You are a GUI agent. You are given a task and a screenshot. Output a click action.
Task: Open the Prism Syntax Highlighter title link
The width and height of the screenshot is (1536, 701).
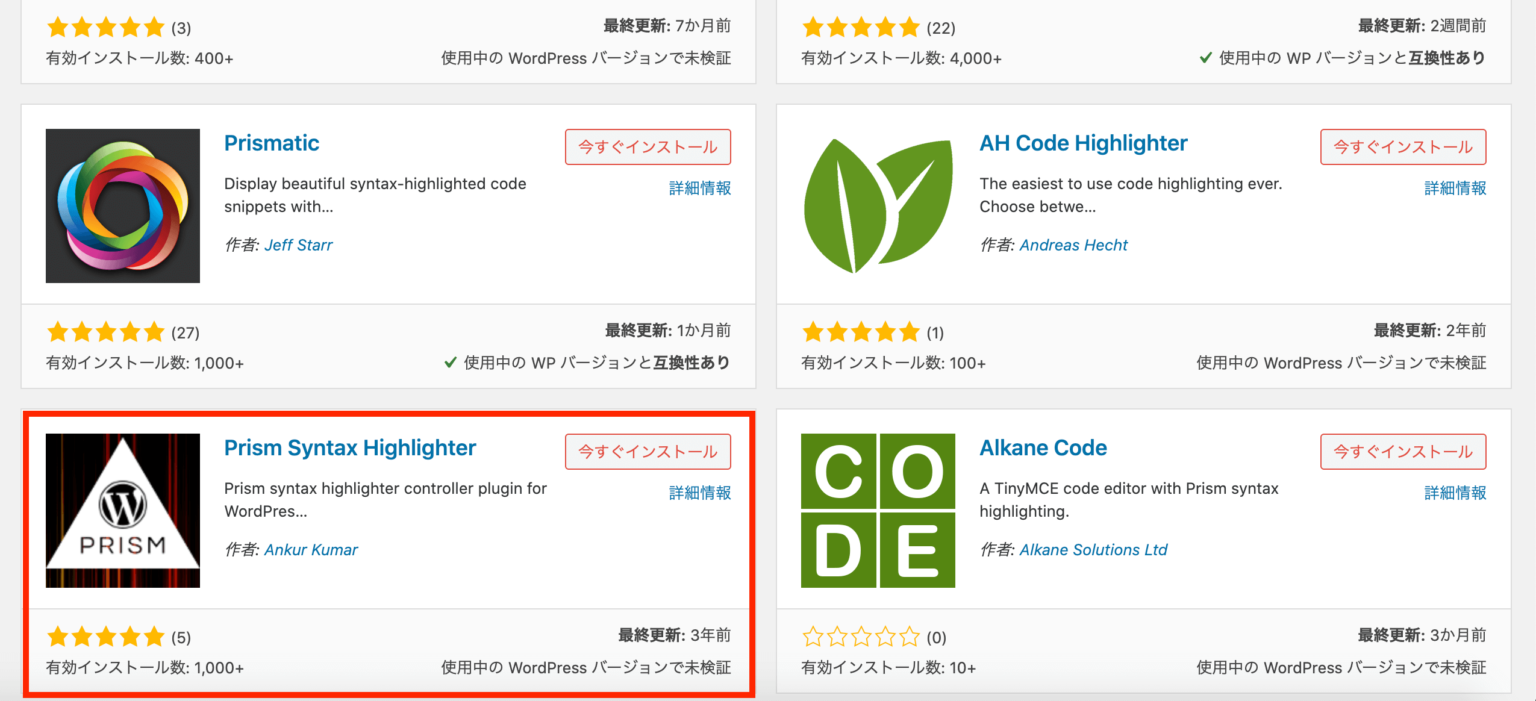pyautogui.click(x=350, y=448)
